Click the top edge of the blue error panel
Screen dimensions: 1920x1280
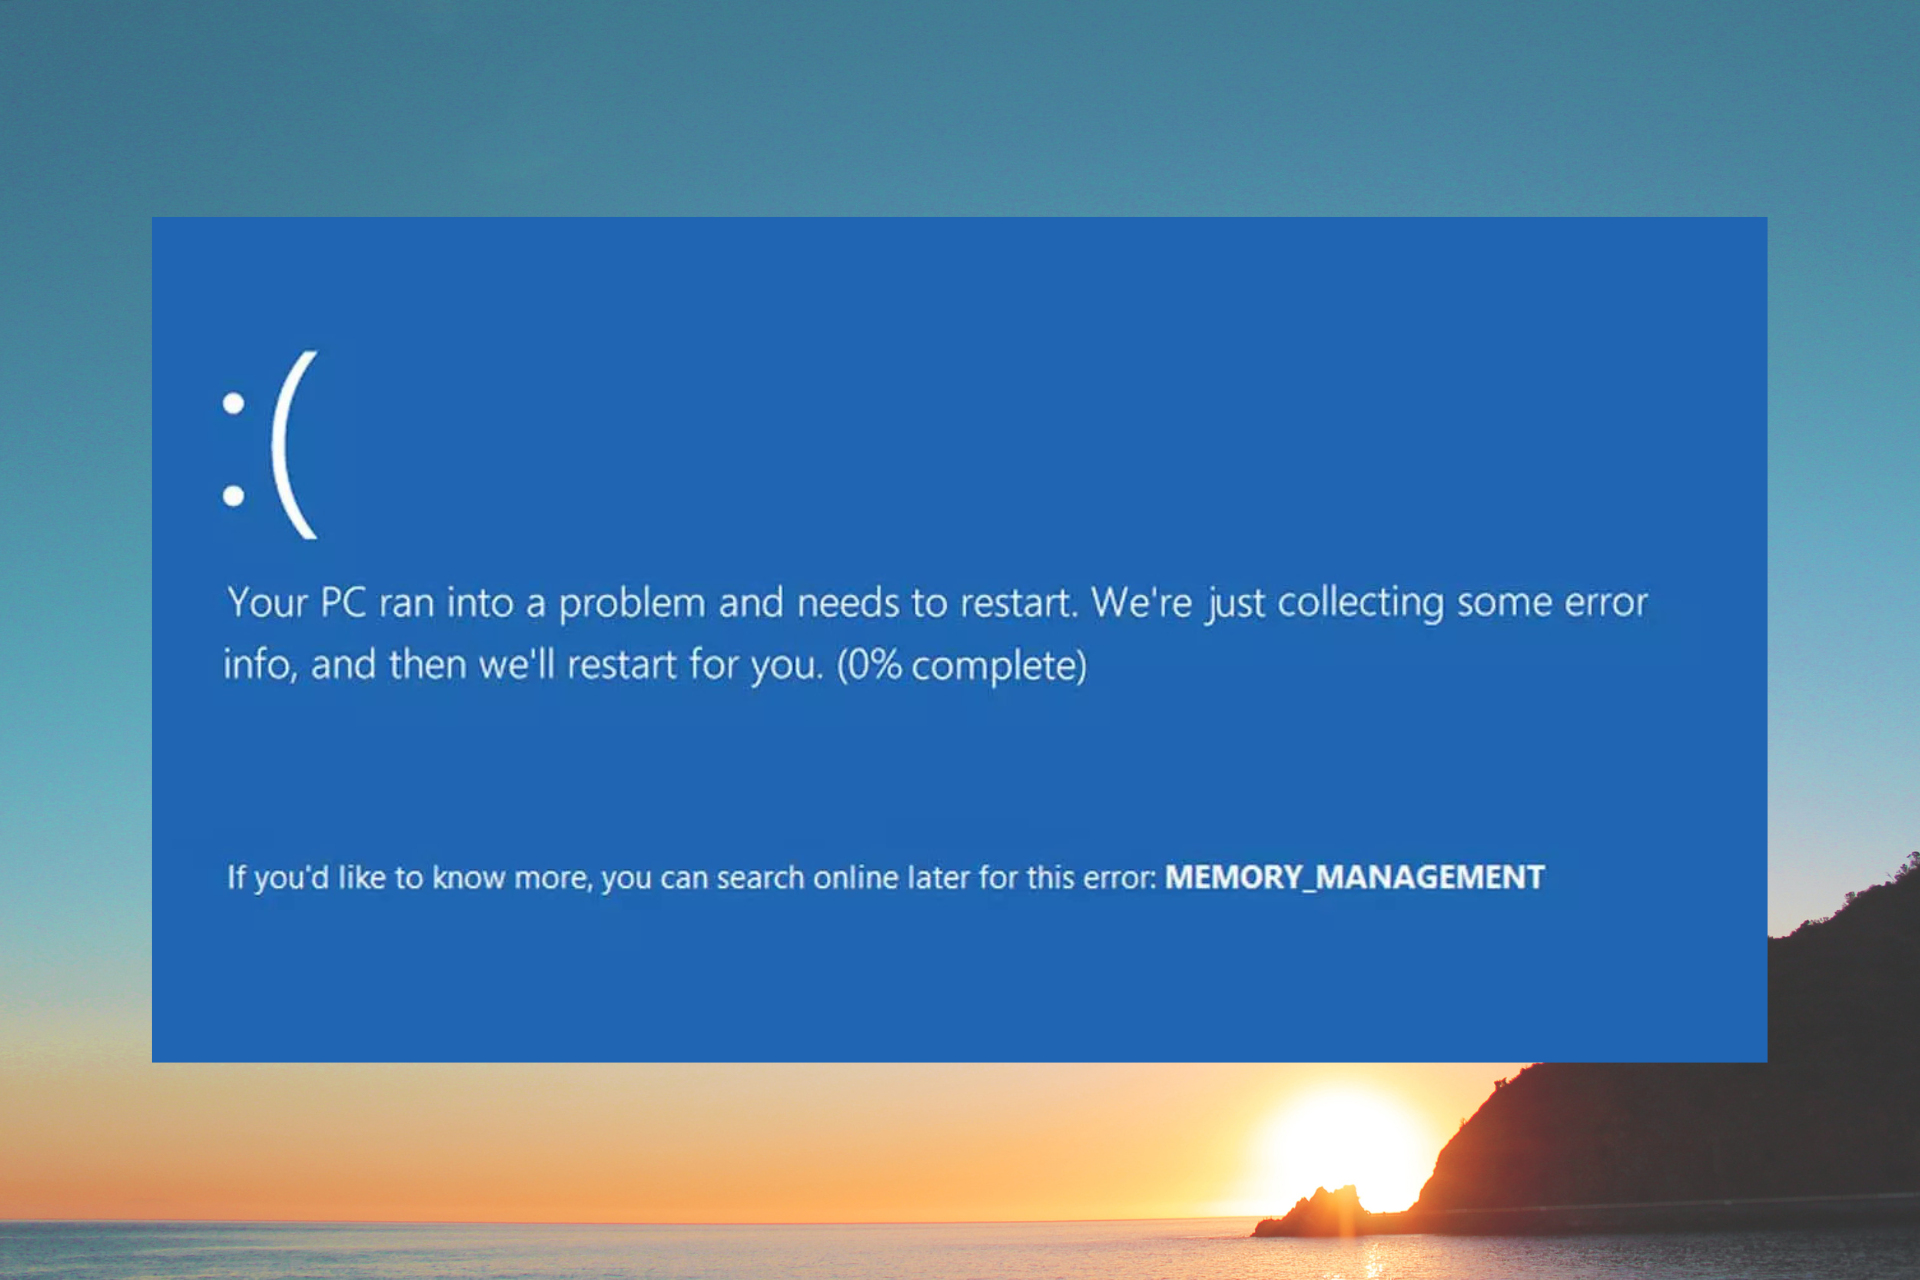[x=960, y=218]
